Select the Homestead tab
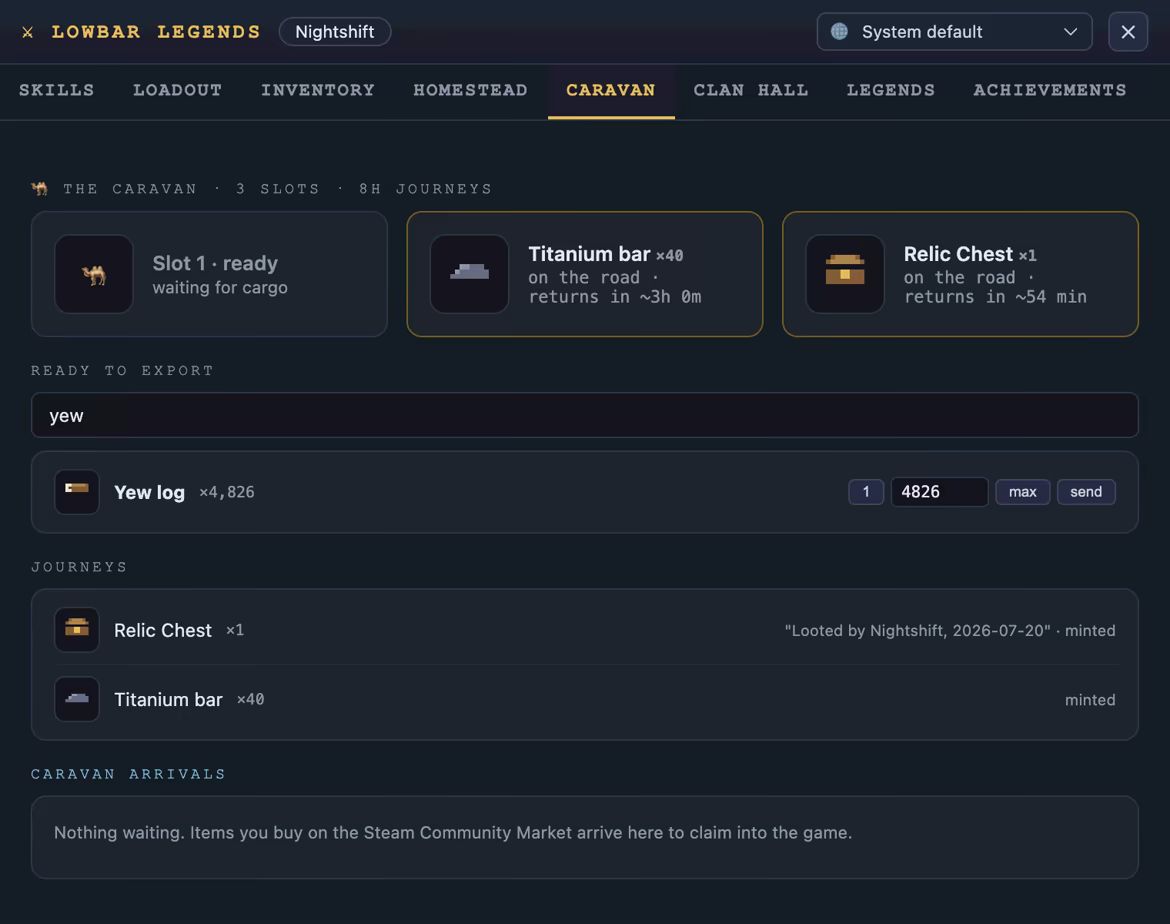This screenshot has width=1170, height=924. click(471, 90)
